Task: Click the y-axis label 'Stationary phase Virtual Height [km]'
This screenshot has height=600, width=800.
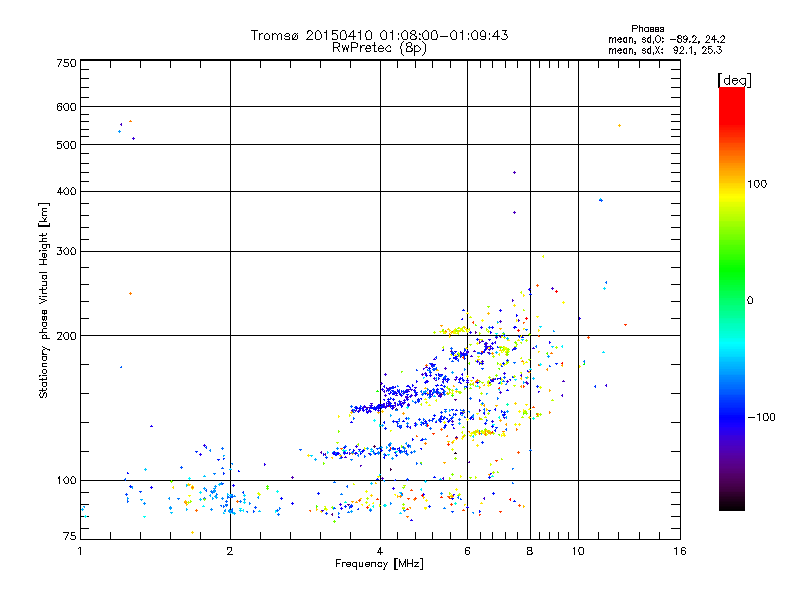Action: (x=44, y=301)
